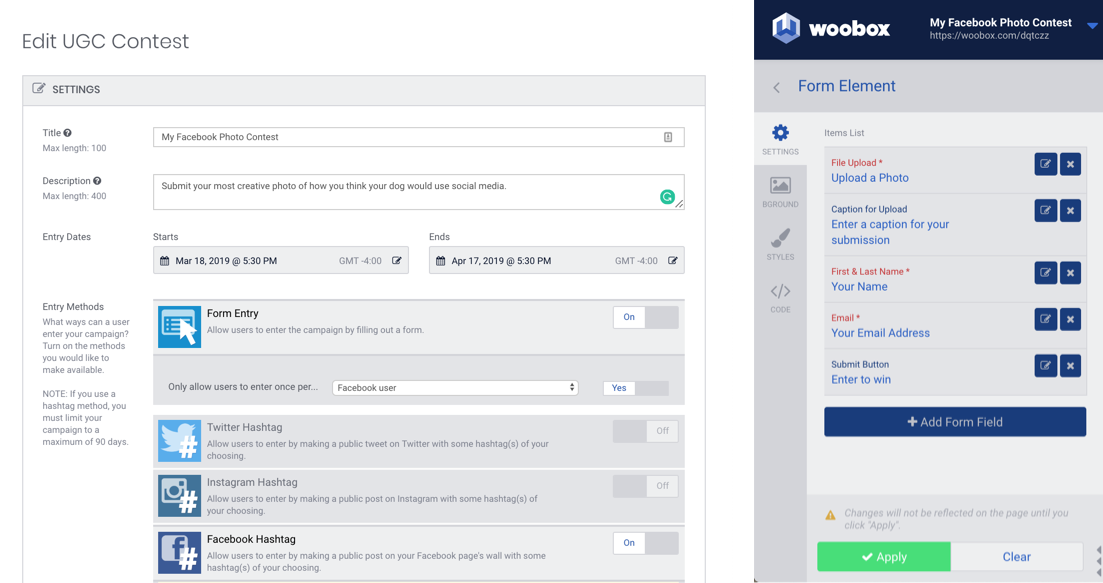Screen dimensions: 1103x583
Task: Delete the Email form field
Action: 1070,319
